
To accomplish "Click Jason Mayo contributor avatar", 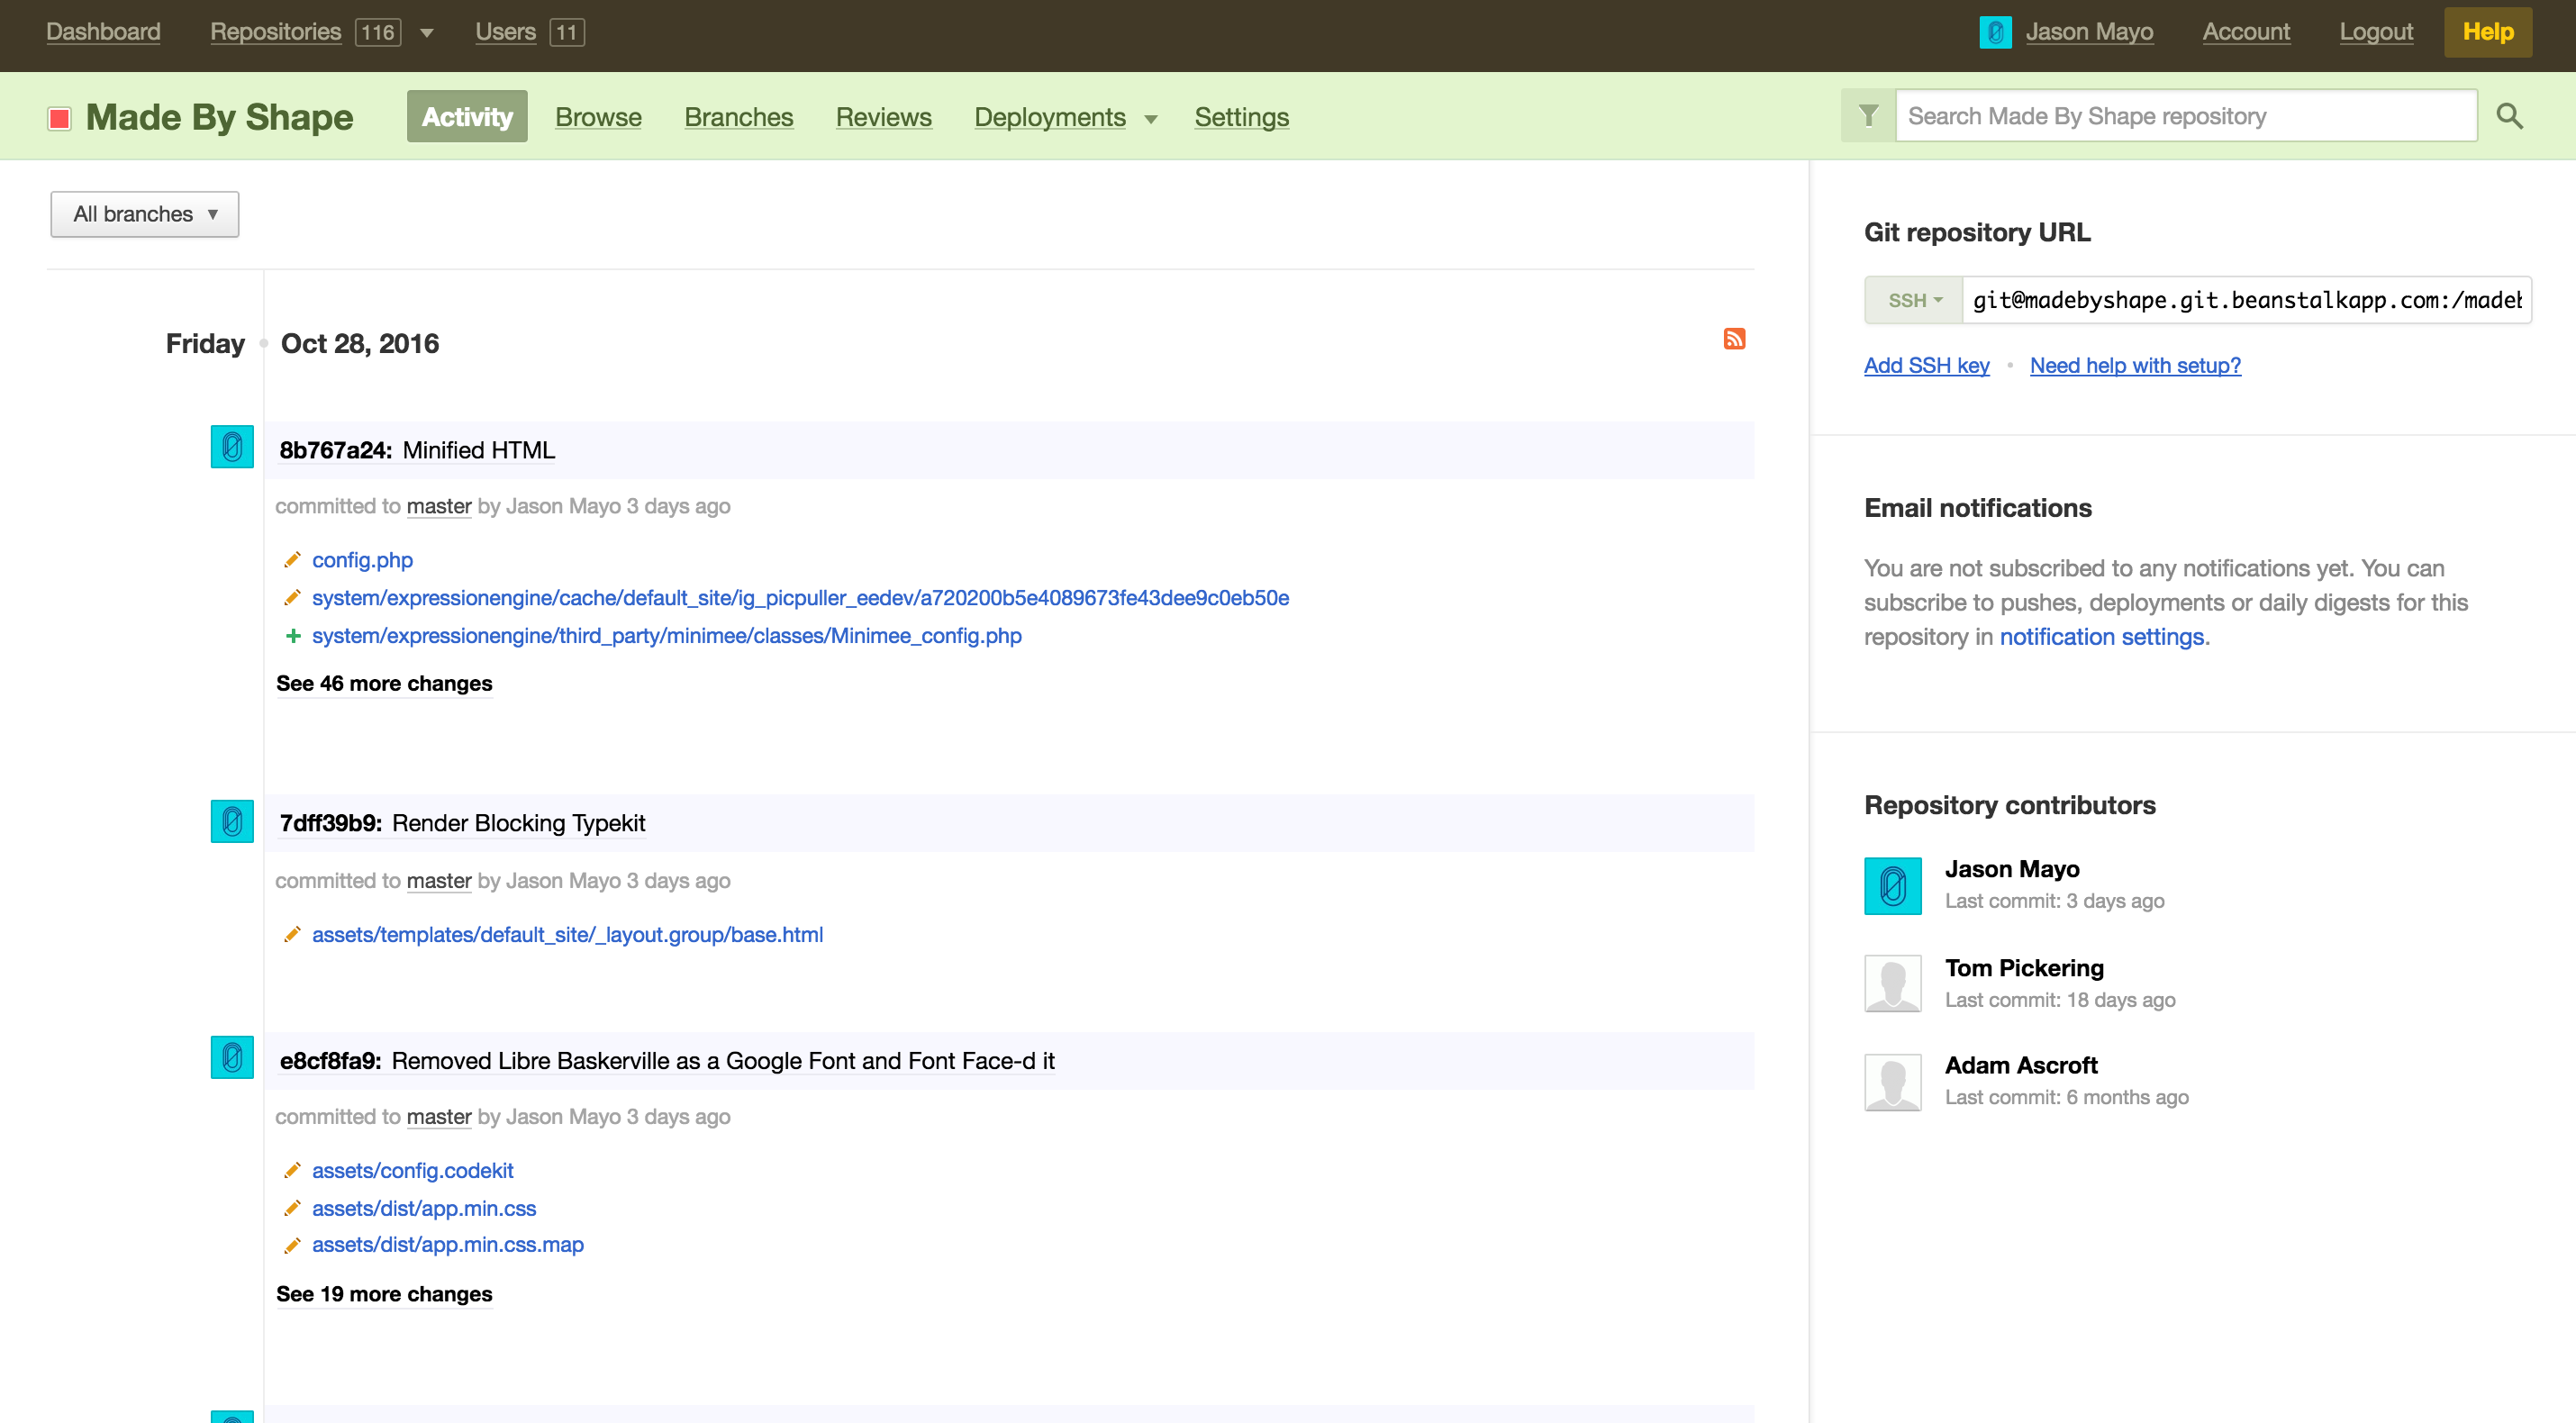I will 1892,886.
